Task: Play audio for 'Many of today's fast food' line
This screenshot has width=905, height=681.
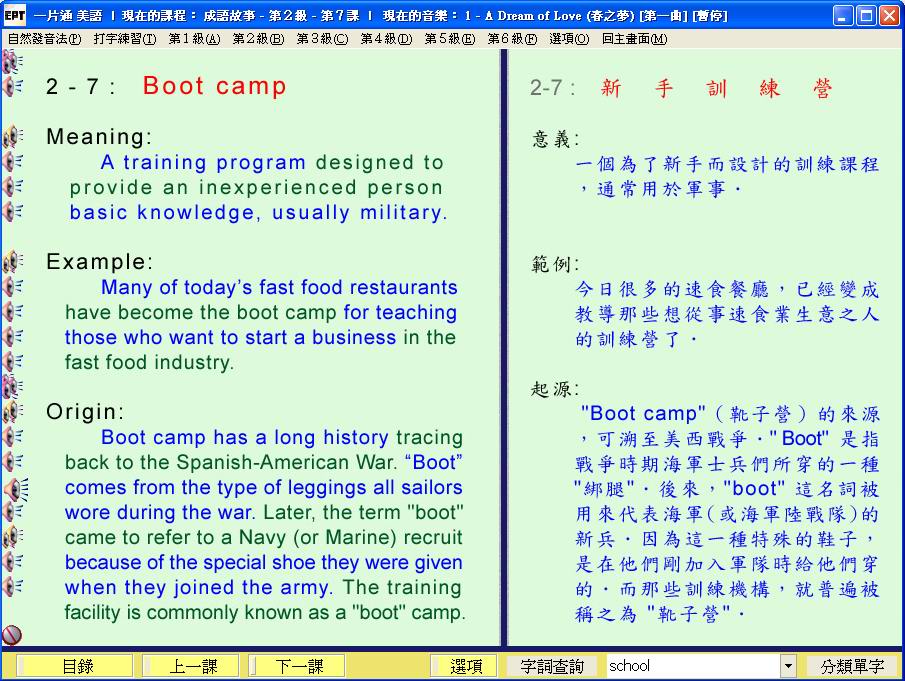Action: pos(13,287)
